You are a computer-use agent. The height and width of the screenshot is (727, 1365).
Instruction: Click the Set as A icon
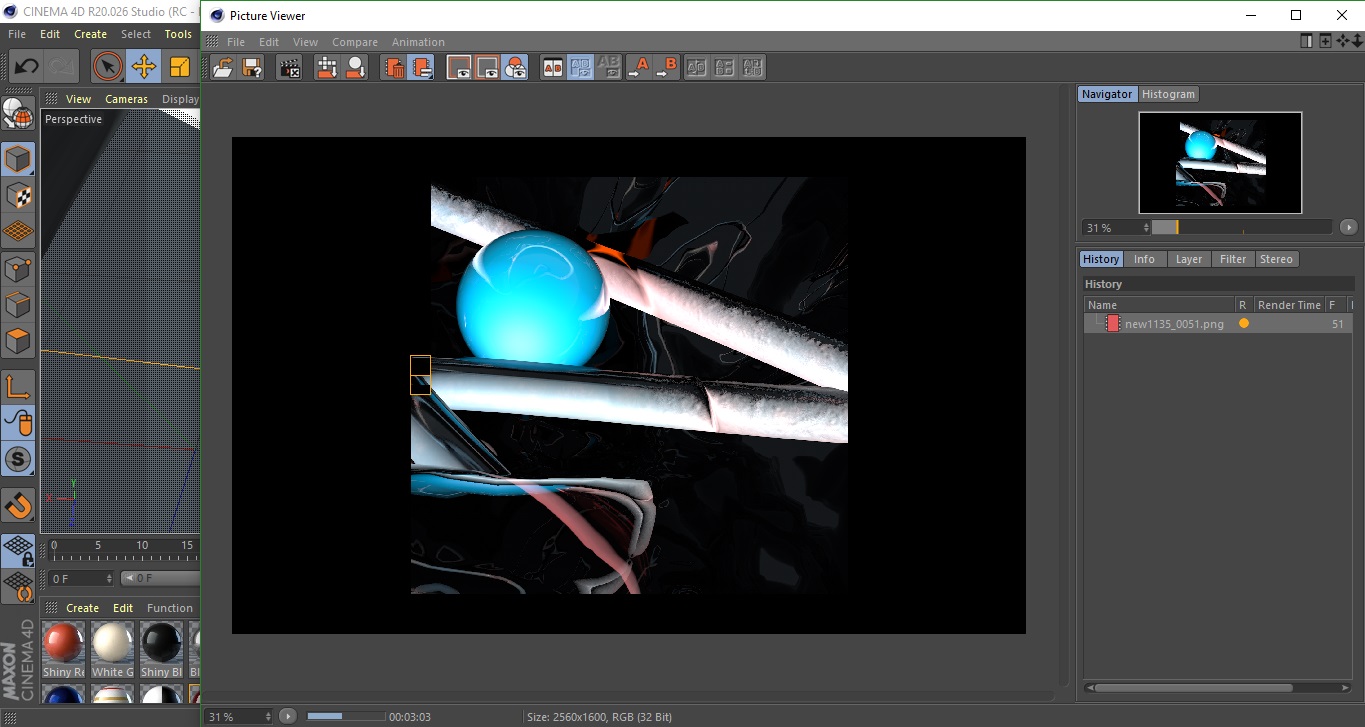(638, 68)
